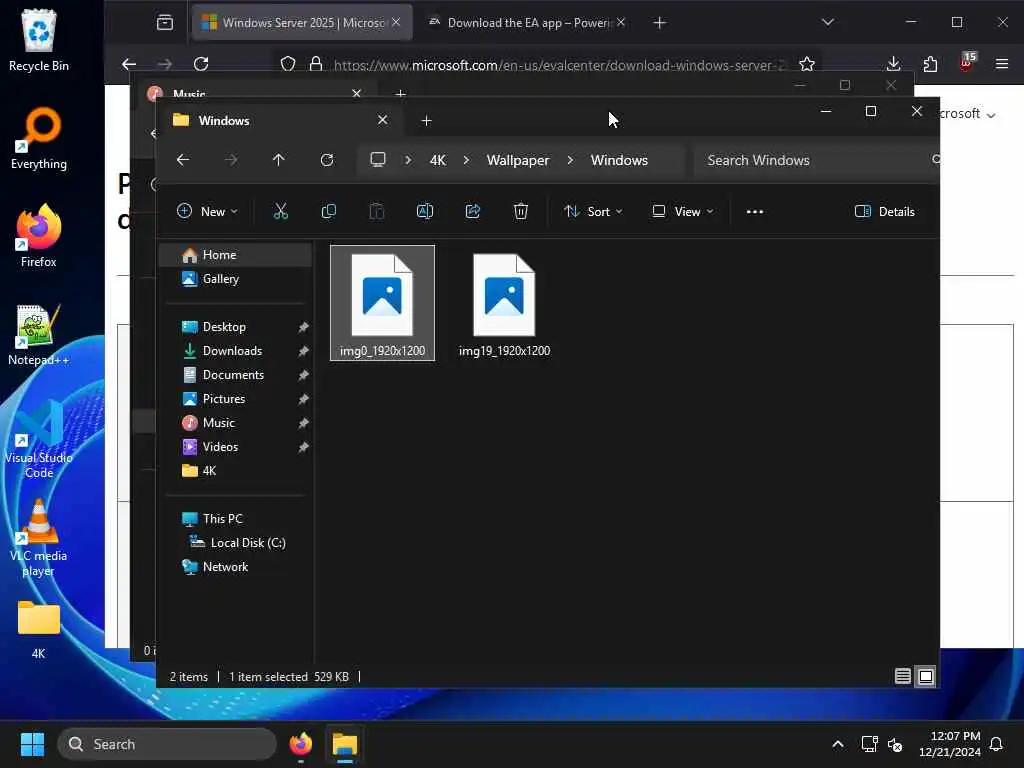Image resolution: width=1024 pixels, height=768 pixels.
Task: Close the Windows Explorer tab
Action: pos(382,120)
